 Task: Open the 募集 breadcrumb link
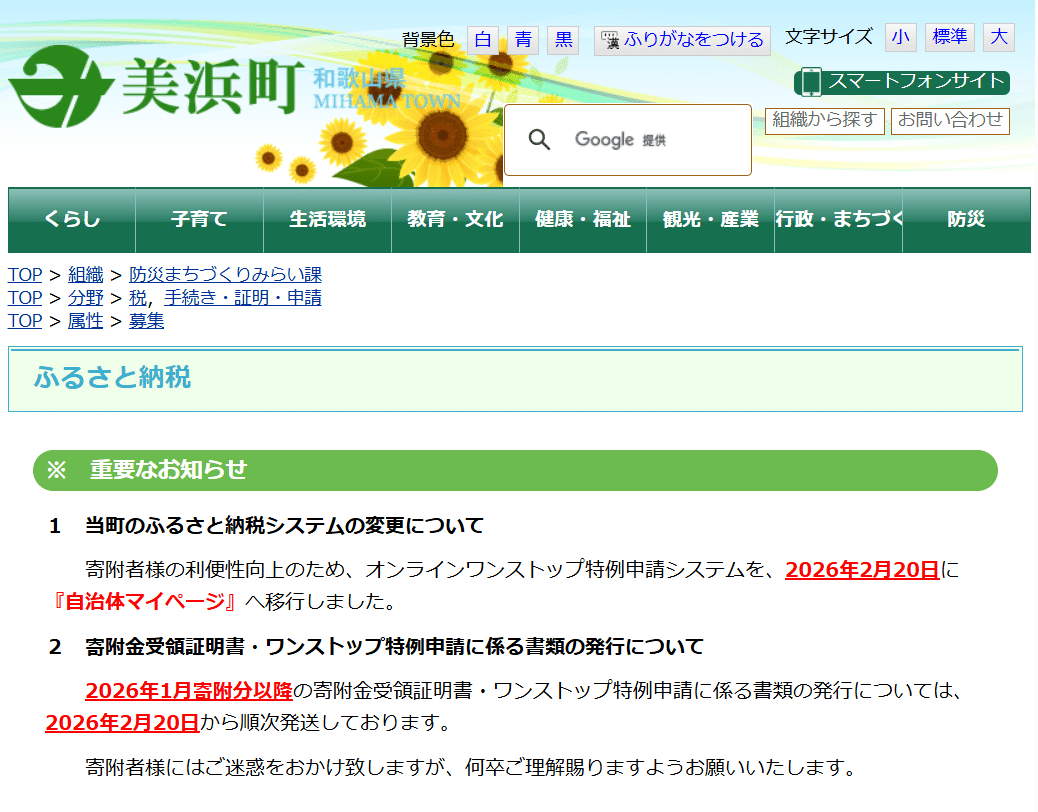146,320
